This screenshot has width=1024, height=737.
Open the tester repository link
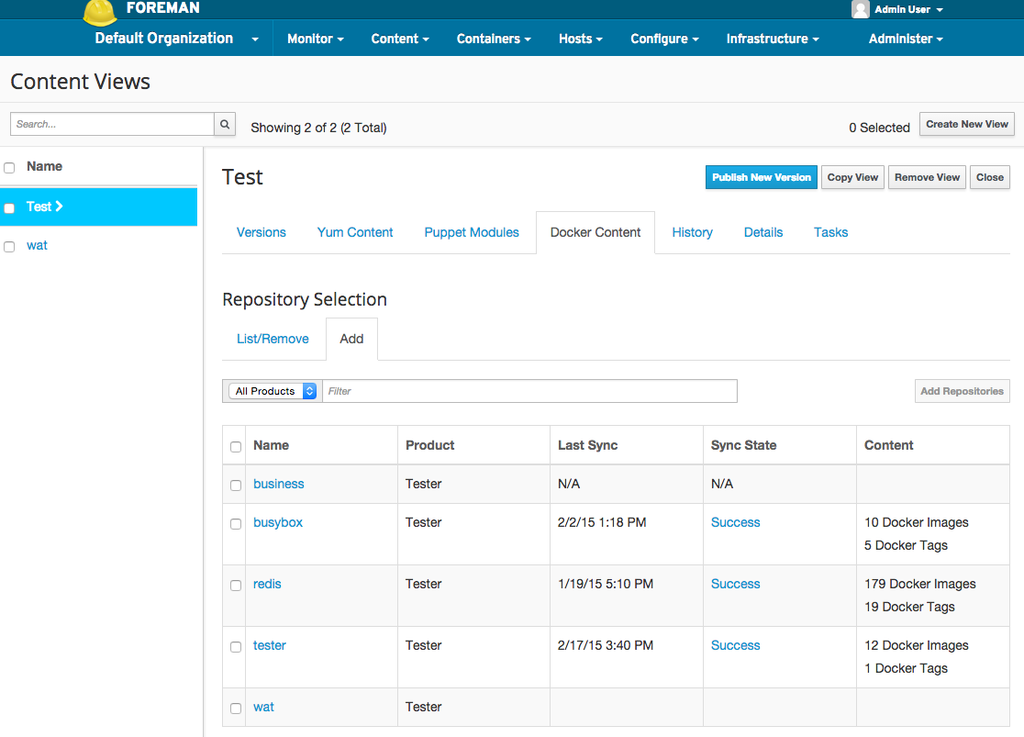point(270,645)
